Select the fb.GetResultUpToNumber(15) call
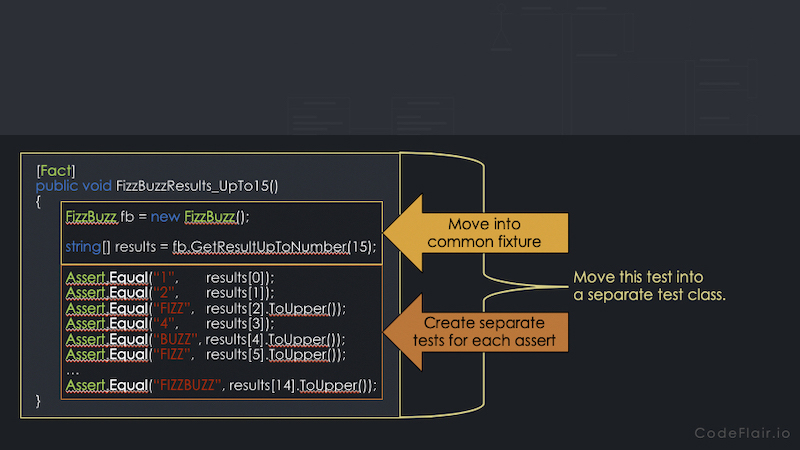 coord(272,247)
